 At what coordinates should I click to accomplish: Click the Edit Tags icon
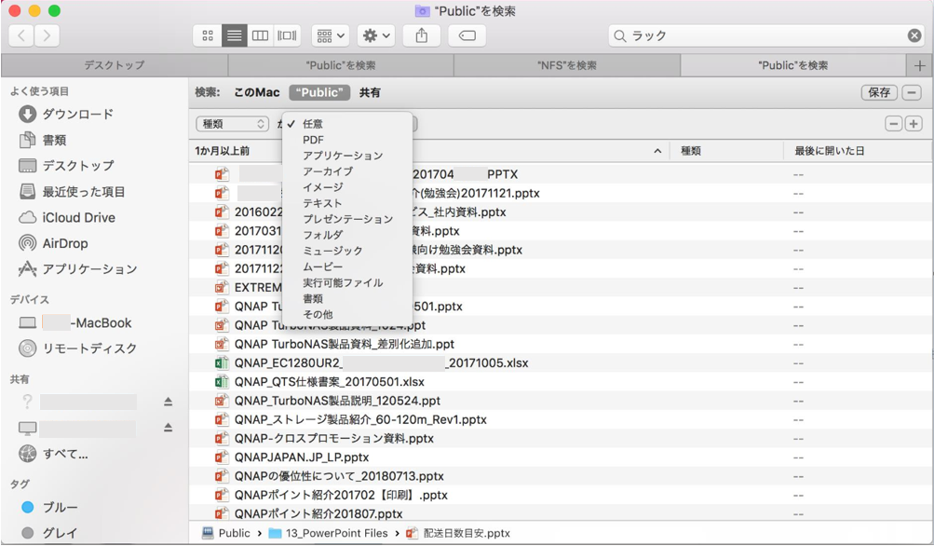point(466,35)
